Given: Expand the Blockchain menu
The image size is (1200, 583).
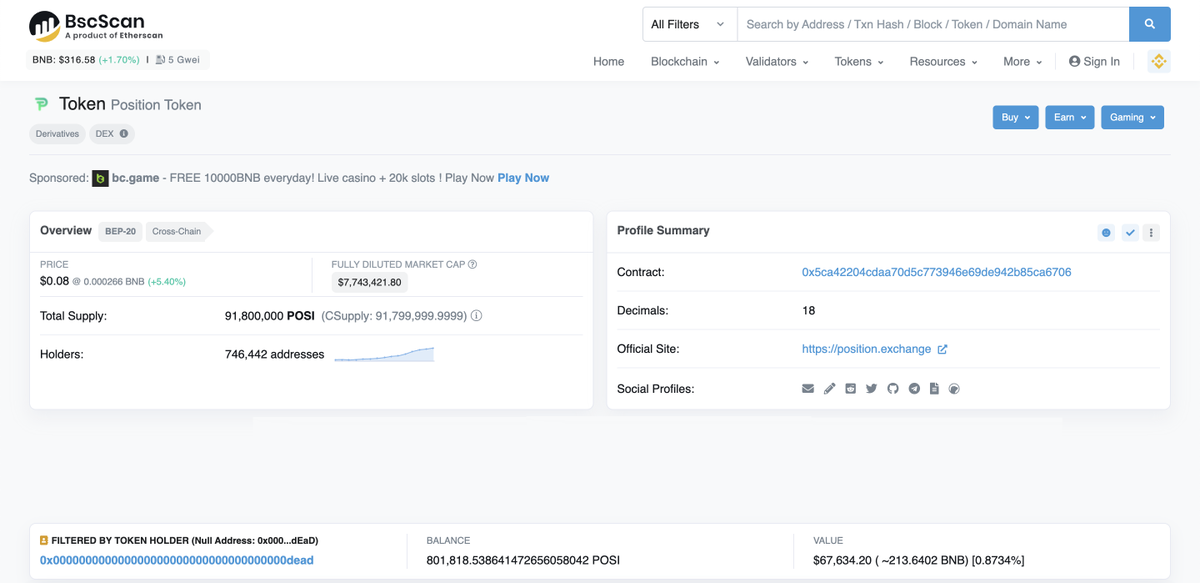Looking at the screenshot, I should 685,61.
